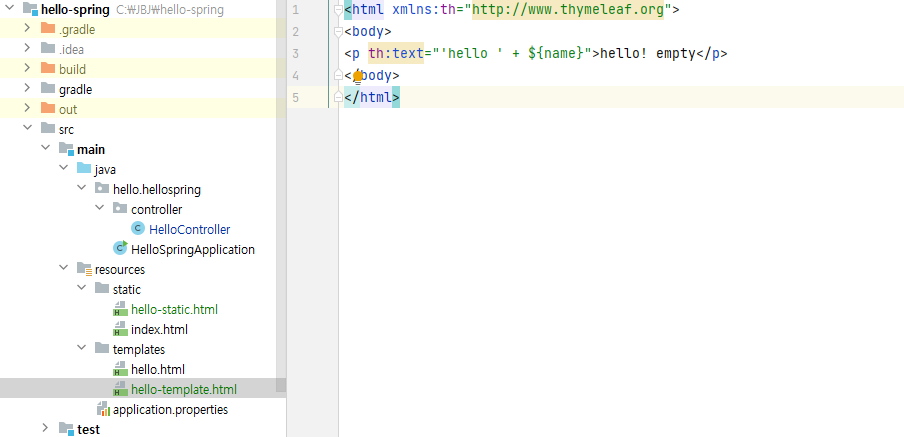Image resolution: width=904 pixels, height=437 pixels.
Task: Expand the test folder
Action: pos(45,429)
